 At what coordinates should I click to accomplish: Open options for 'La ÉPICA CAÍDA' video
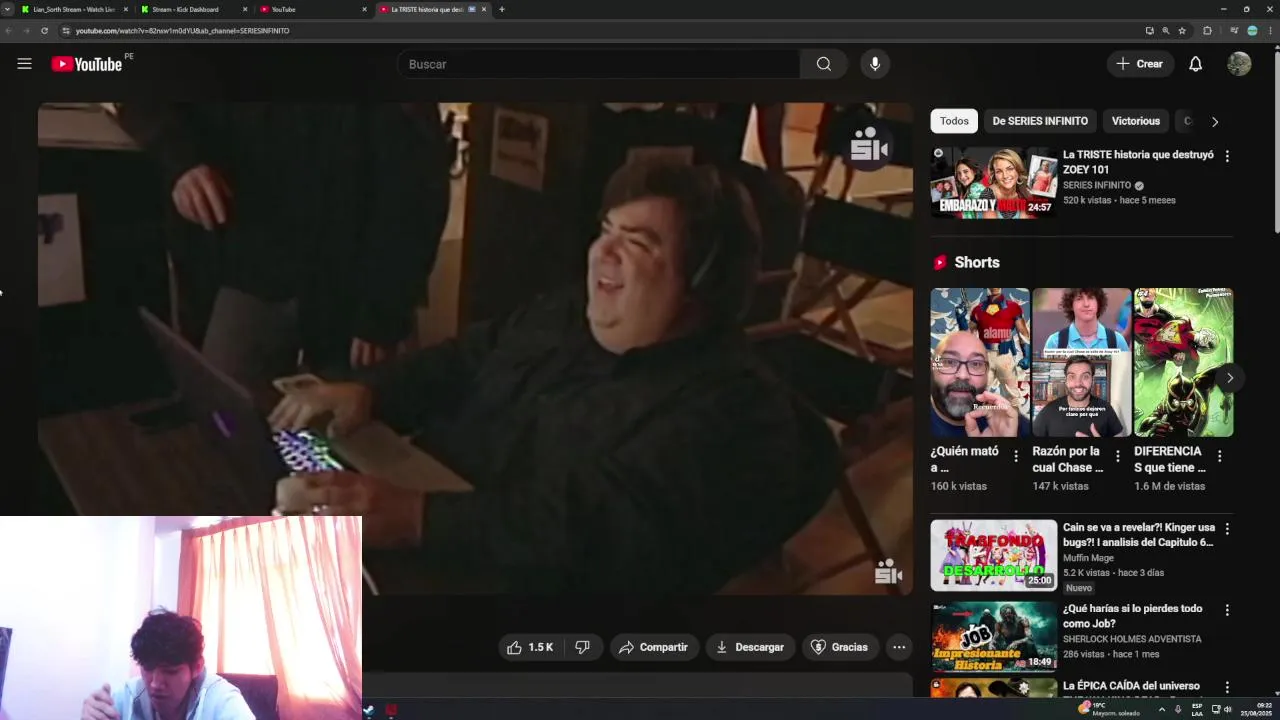(1227, 688)
